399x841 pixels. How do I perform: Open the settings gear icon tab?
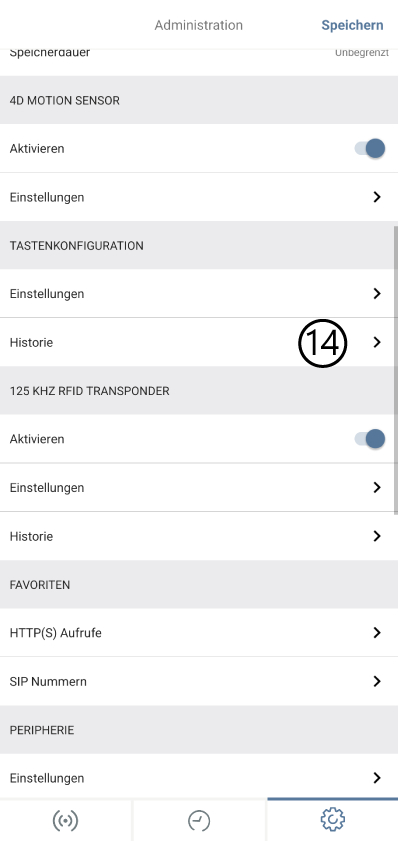pos(332,819)
